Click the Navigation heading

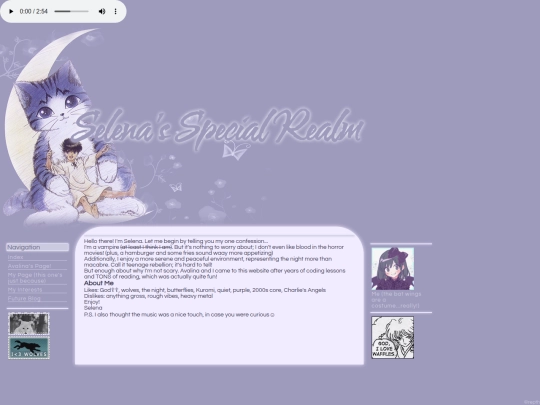[x=38, y=247]
